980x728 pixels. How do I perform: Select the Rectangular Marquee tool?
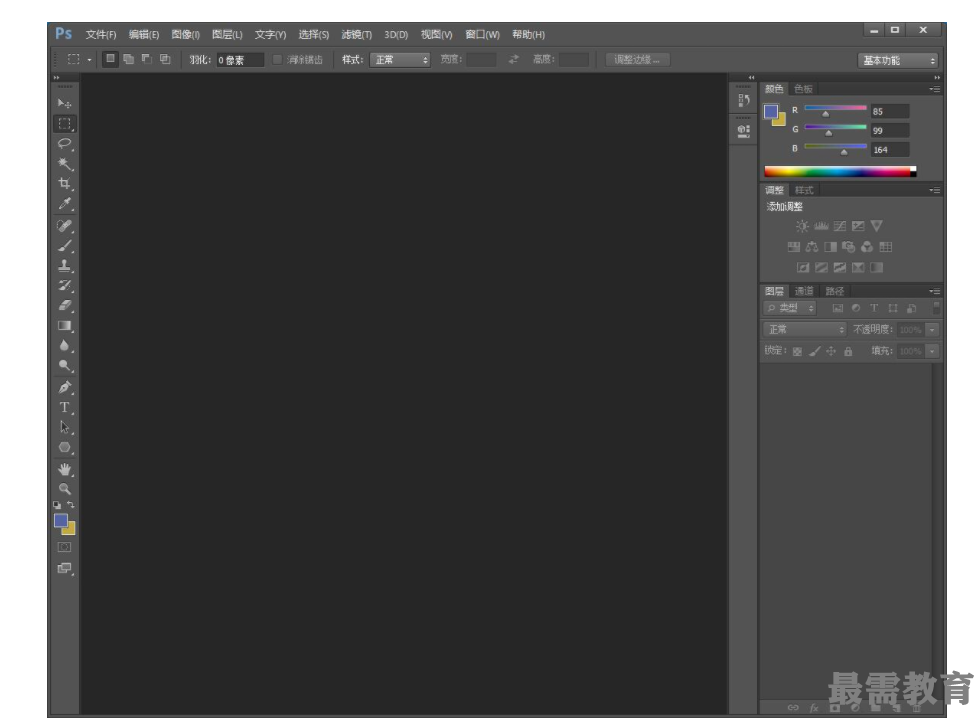click(x=64, y=124)
